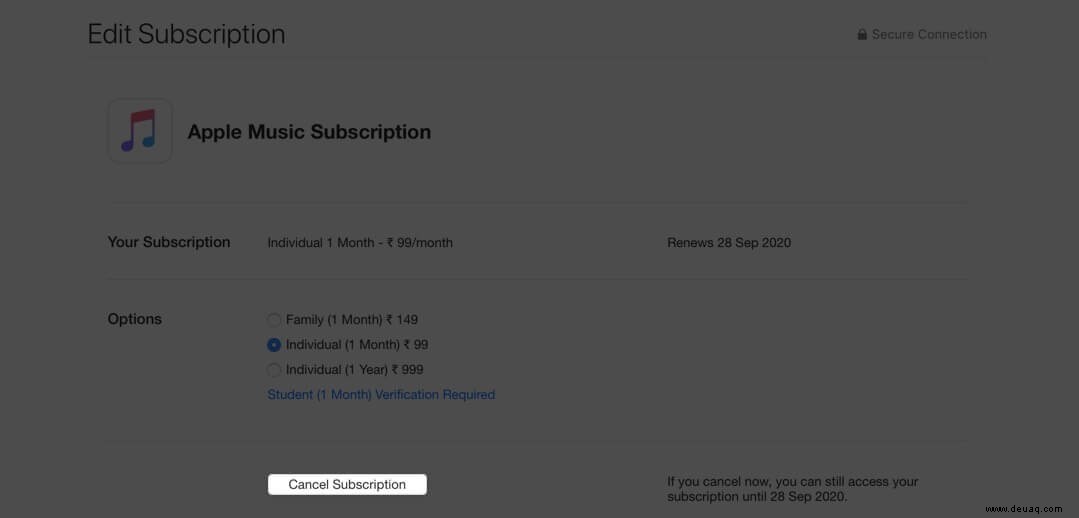Click the 'subscription until 28 Sep 2020.' line
The image size is (1079, 518).
pyautogui.click(x=758, y=497)
